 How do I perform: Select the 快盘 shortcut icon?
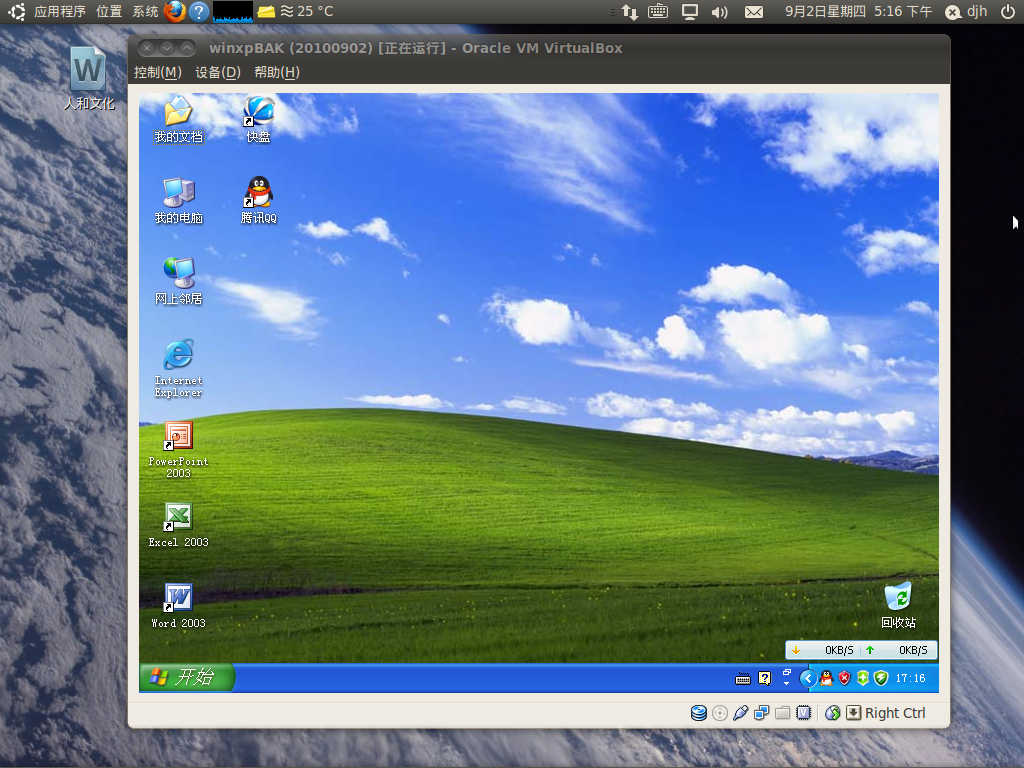point(259,119)
